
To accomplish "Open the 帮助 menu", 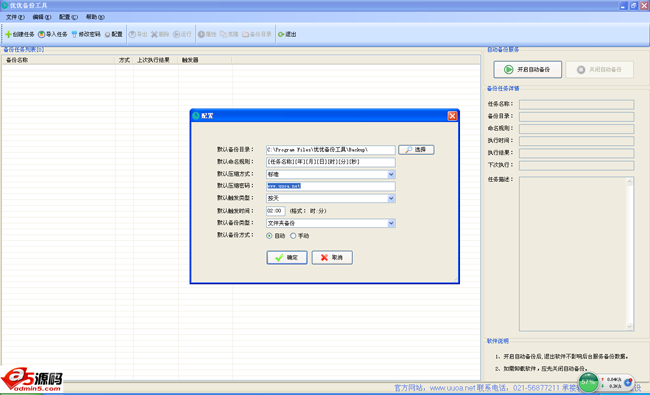I will pyautogui.click(x=95, y=17).
